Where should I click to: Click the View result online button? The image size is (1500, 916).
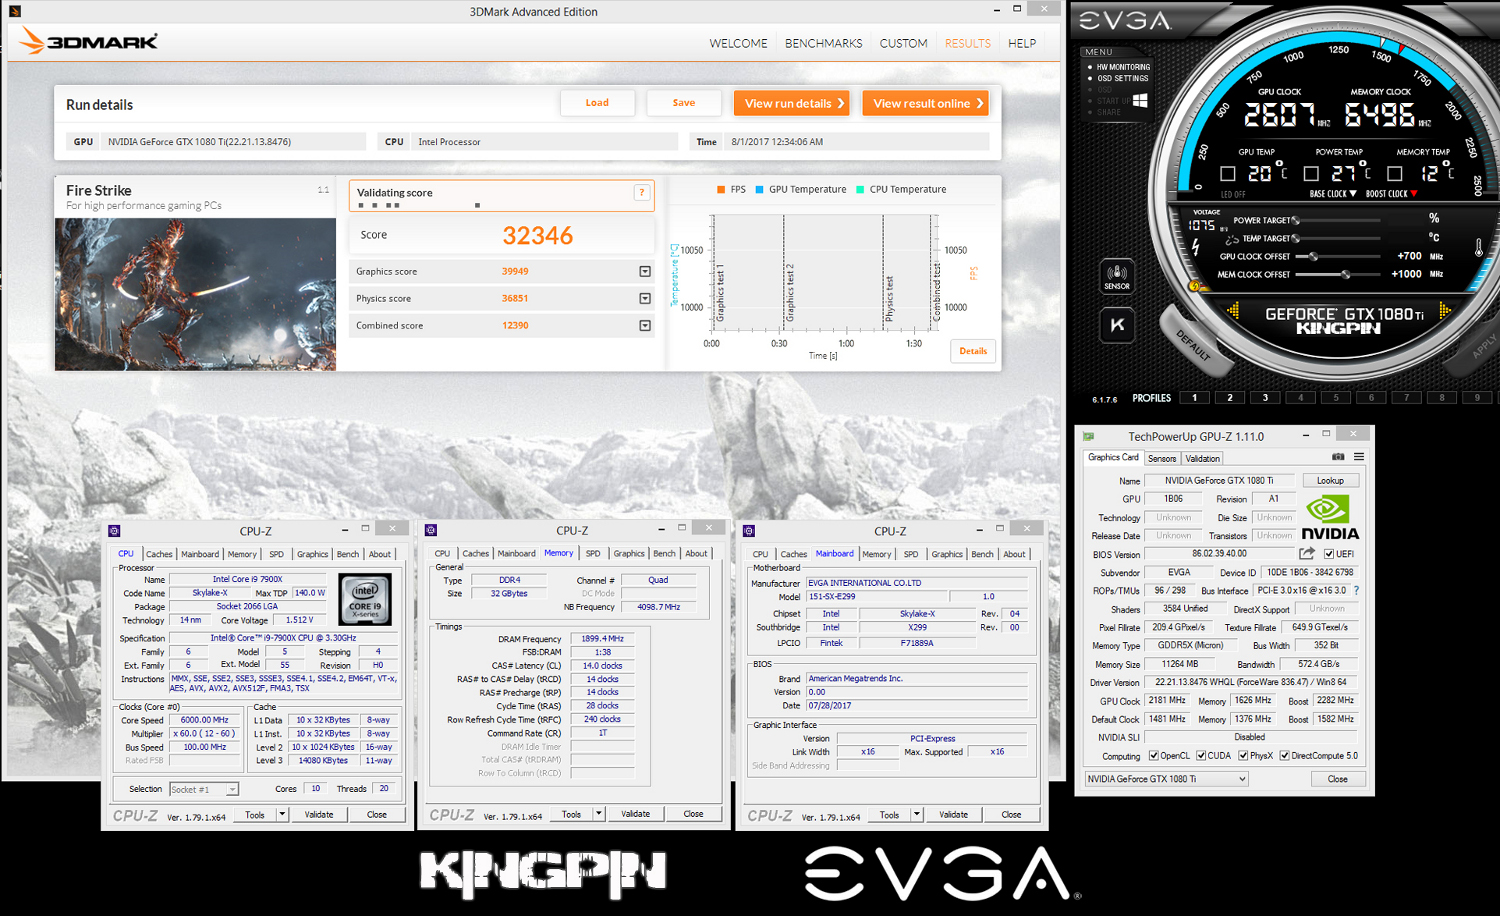point(925,103)
